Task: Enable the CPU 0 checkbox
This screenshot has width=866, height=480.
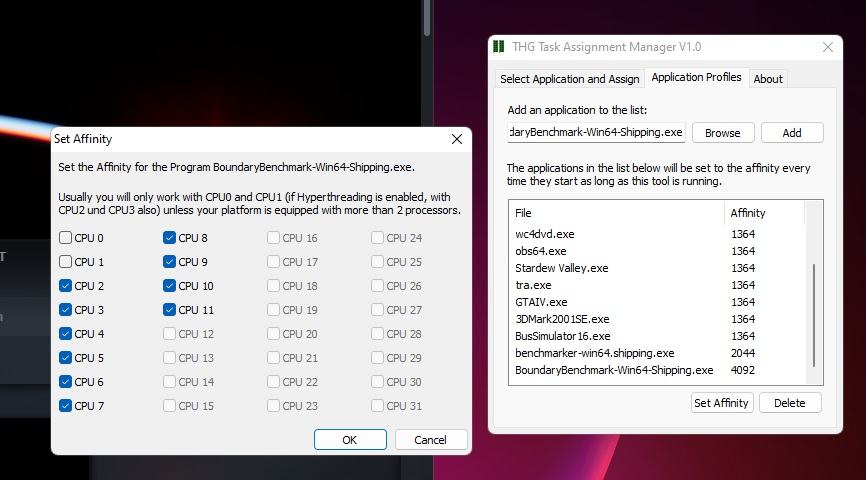Action: pos(65,238)
